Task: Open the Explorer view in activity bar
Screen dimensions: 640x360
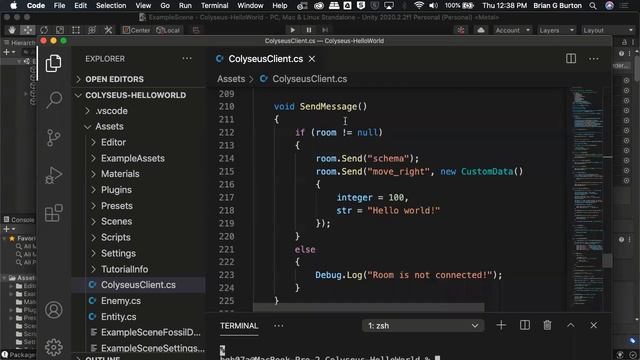Action: [53, 63]
